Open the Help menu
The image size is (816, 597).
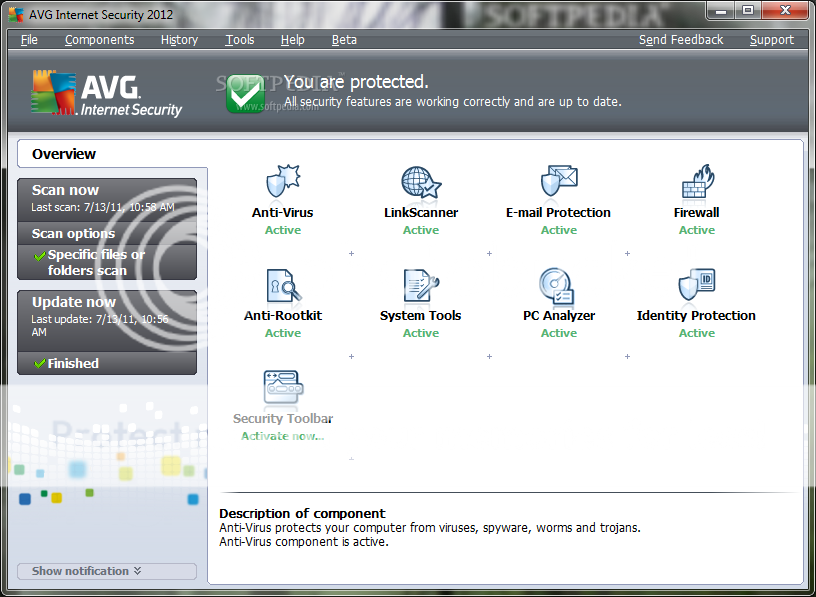coord(292,40)
